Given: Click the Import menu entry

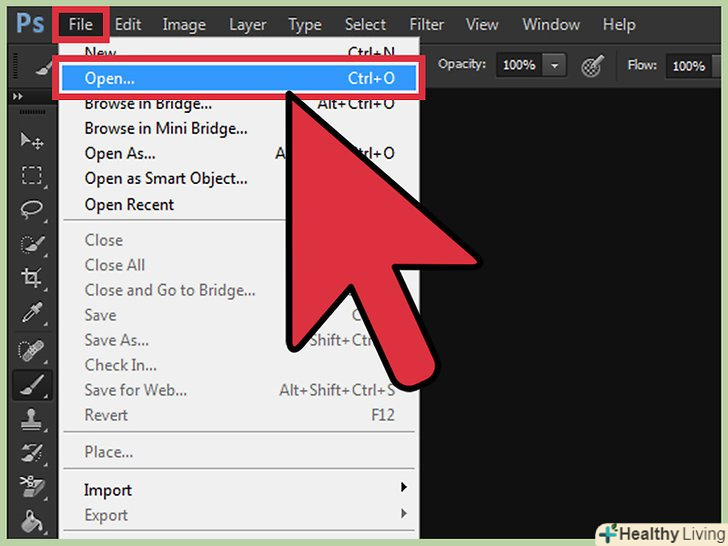Looking at the screenshot, I should point(108,490).
